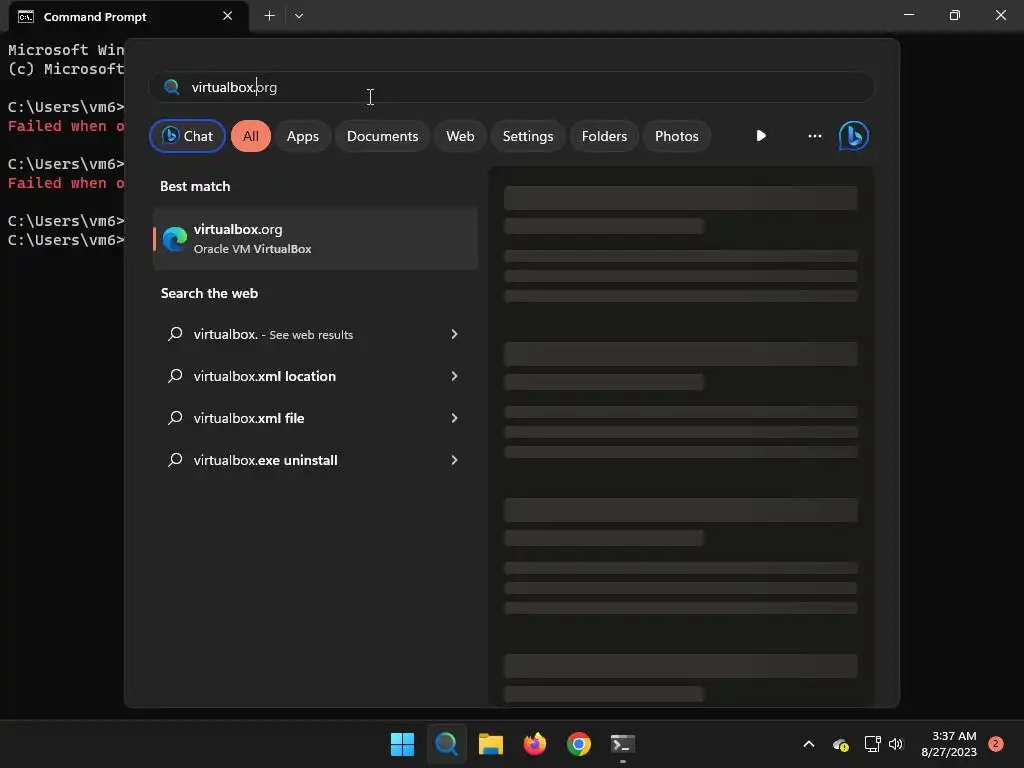Add a new terminal tab
1024x768 pixels.
pyautogui.click(x=269, y=16)
